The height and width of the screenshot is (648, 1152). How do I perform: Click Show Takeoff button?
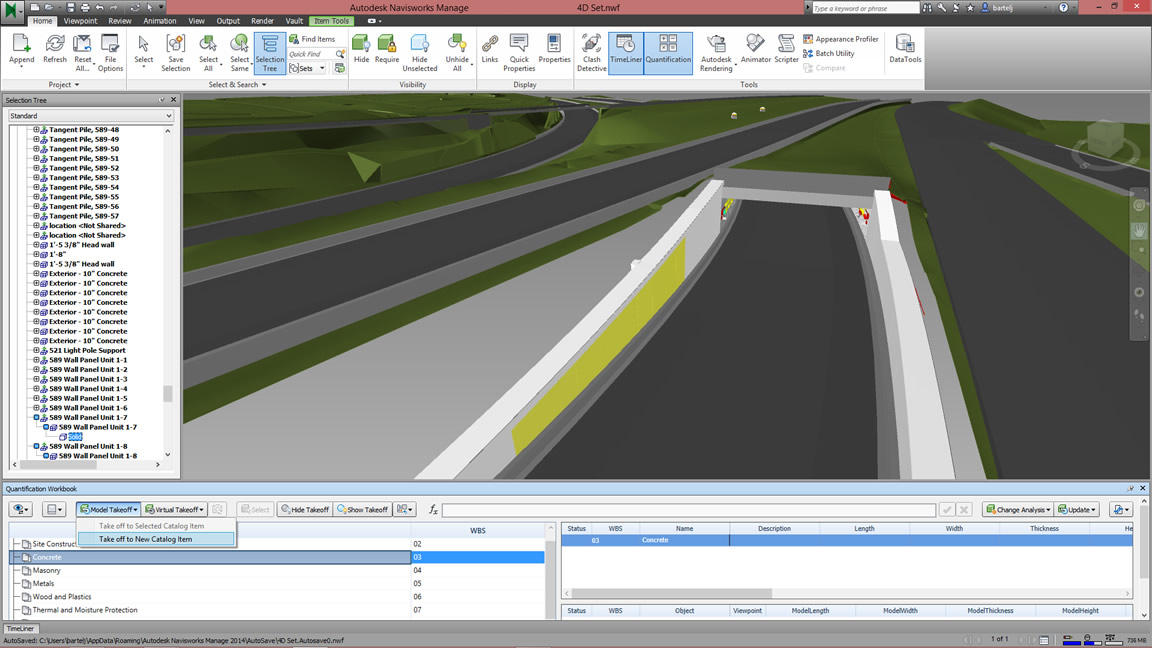(362, 509)
